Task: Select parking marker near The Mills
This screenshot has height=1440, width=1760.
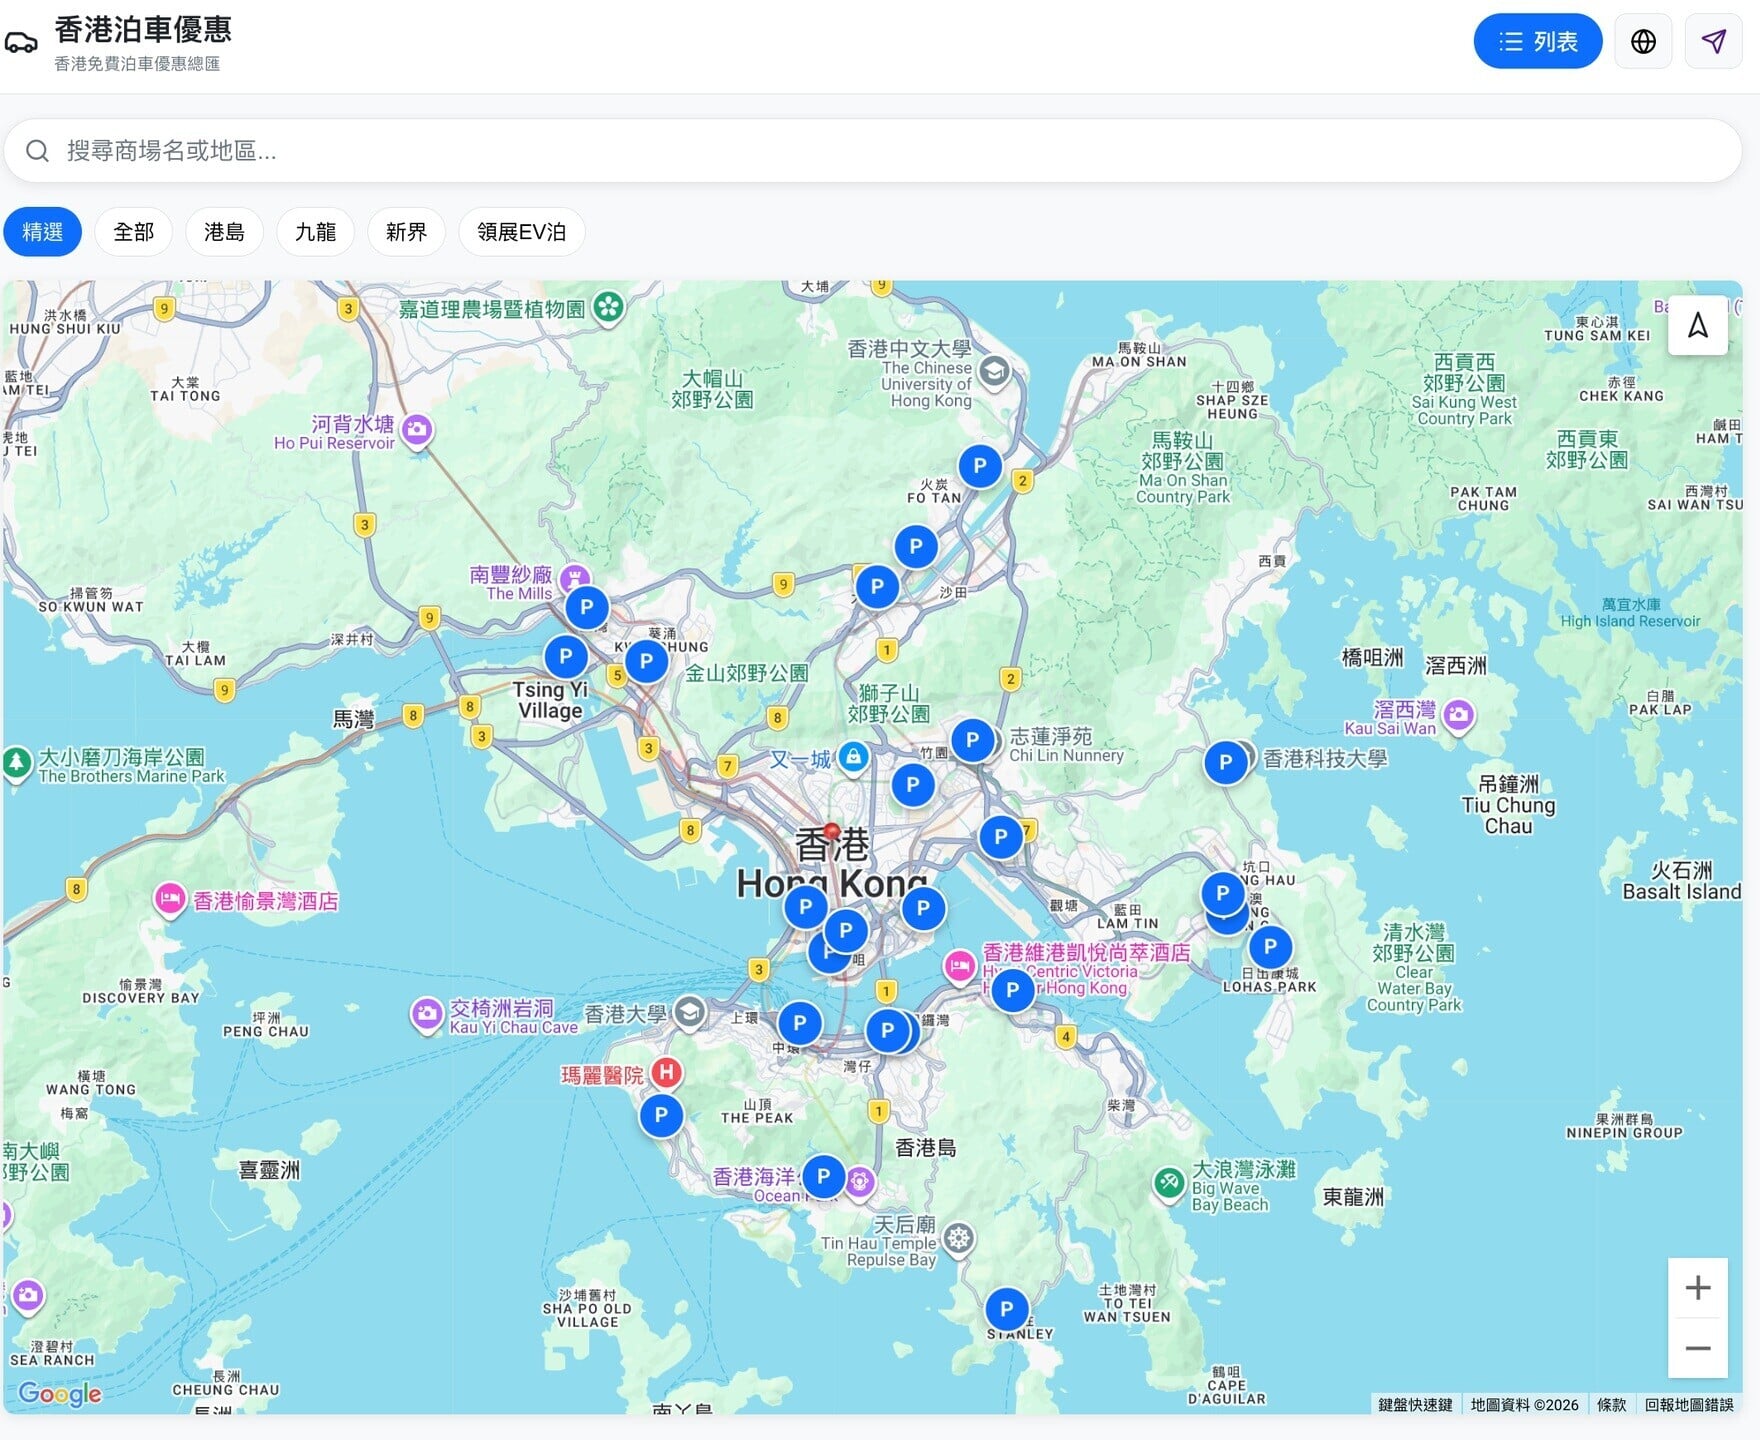Action: (x=587, y=607)
